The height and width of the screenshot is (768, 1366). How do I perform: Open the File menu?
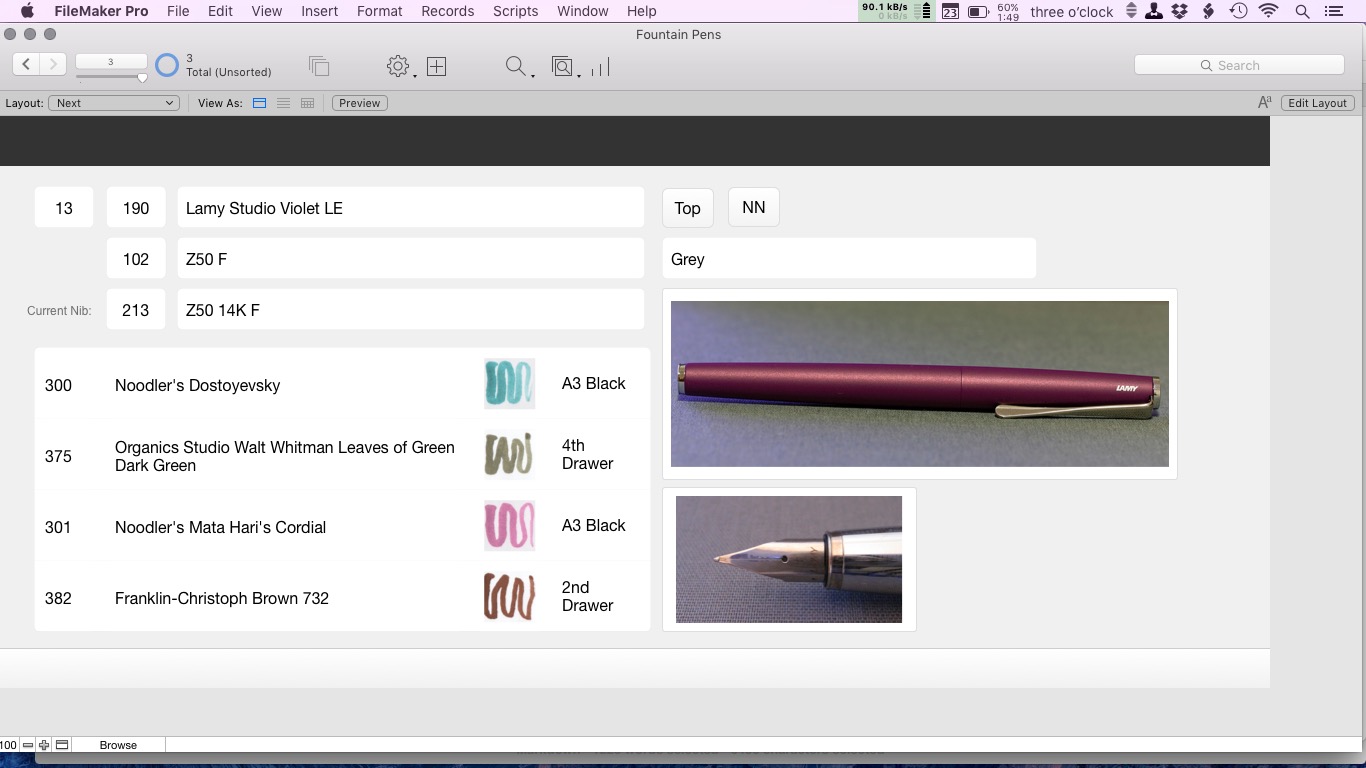tap(178, 11)
